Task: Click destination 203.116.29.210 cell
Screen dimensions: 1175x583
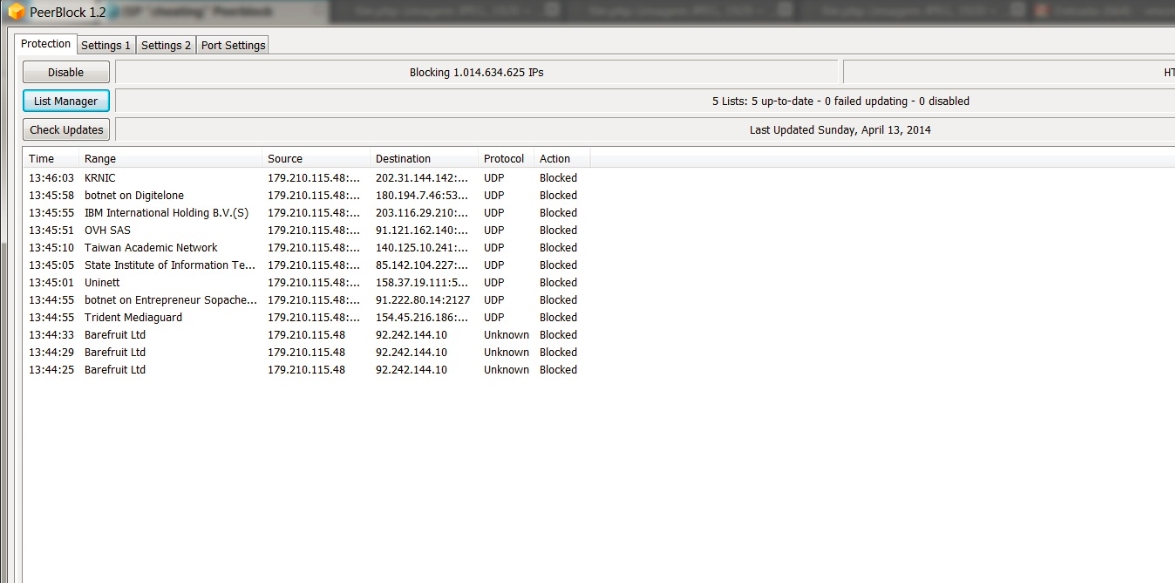Action: [422, 213]
